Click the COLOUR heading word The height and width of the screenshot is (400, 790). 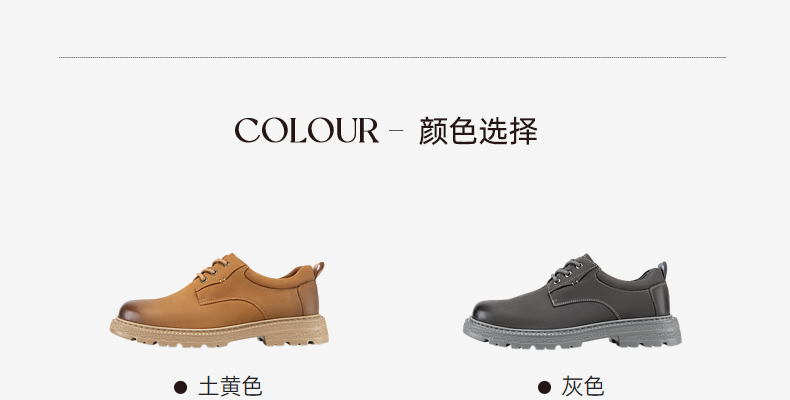click(306, 131)
